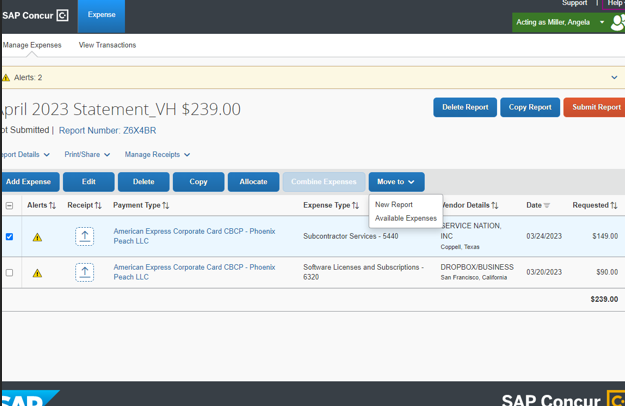Choose Available Expenses from Move to menu

[406, 218]
